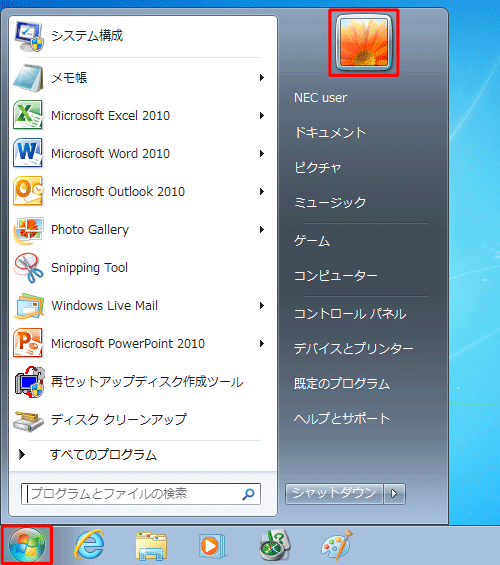Click the Windows Live Mail icon
Image resolution: width=500 pixels, height=565 pixels.
28,306
